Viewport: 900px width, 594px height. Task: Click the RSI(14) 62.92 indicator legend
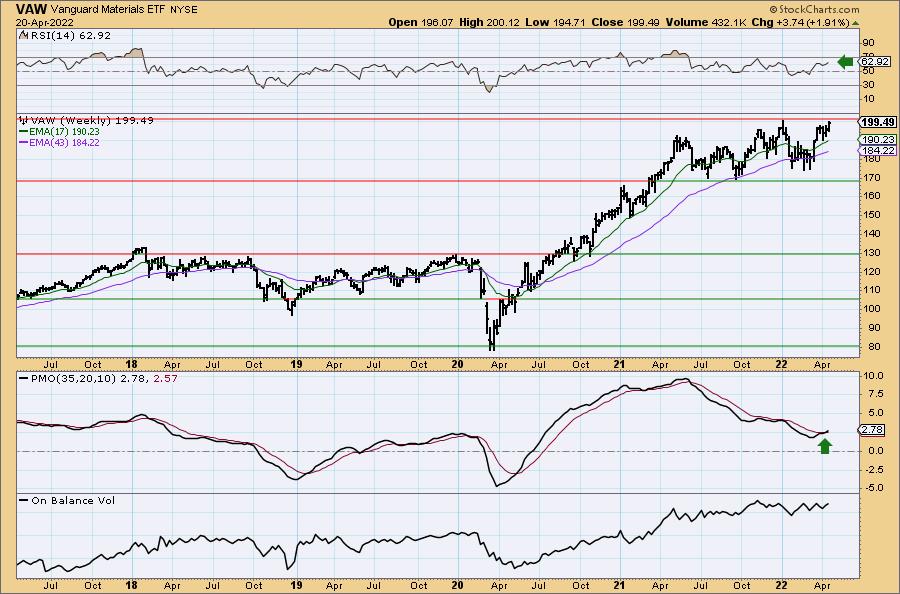[71, 35]
